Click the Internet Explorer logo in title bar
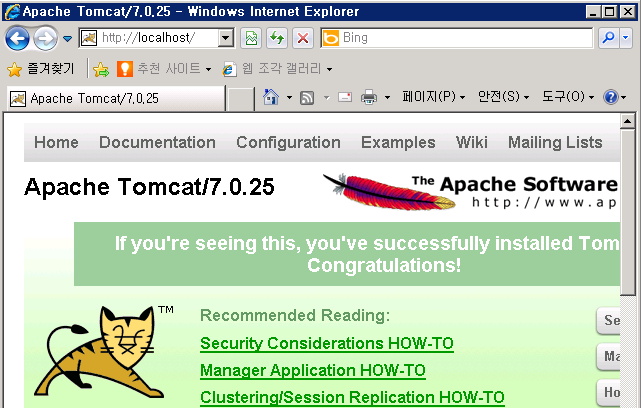Image resolution: width=641 pixels, height=408 pixels. click(12, 11)
